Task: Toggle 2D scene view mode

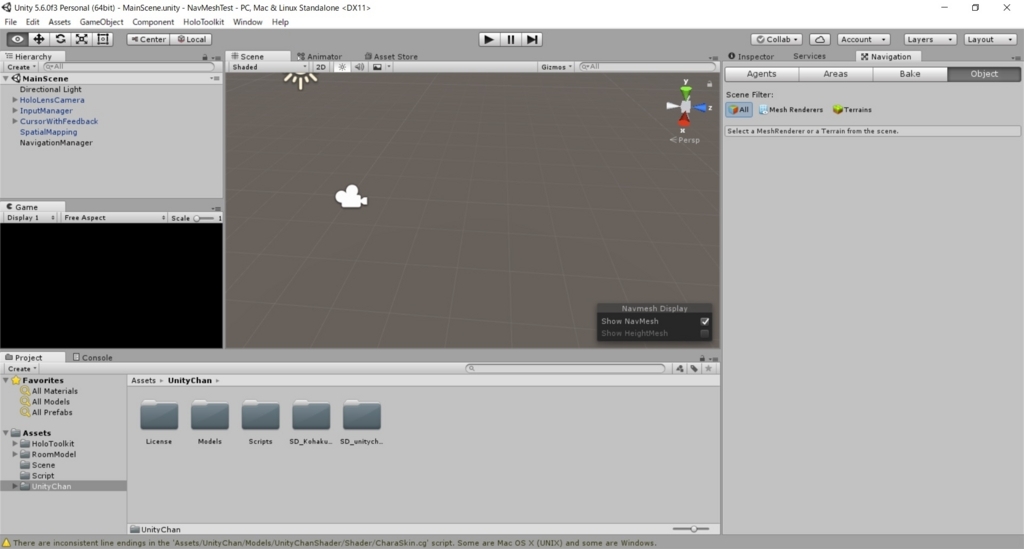Action: 321,67
